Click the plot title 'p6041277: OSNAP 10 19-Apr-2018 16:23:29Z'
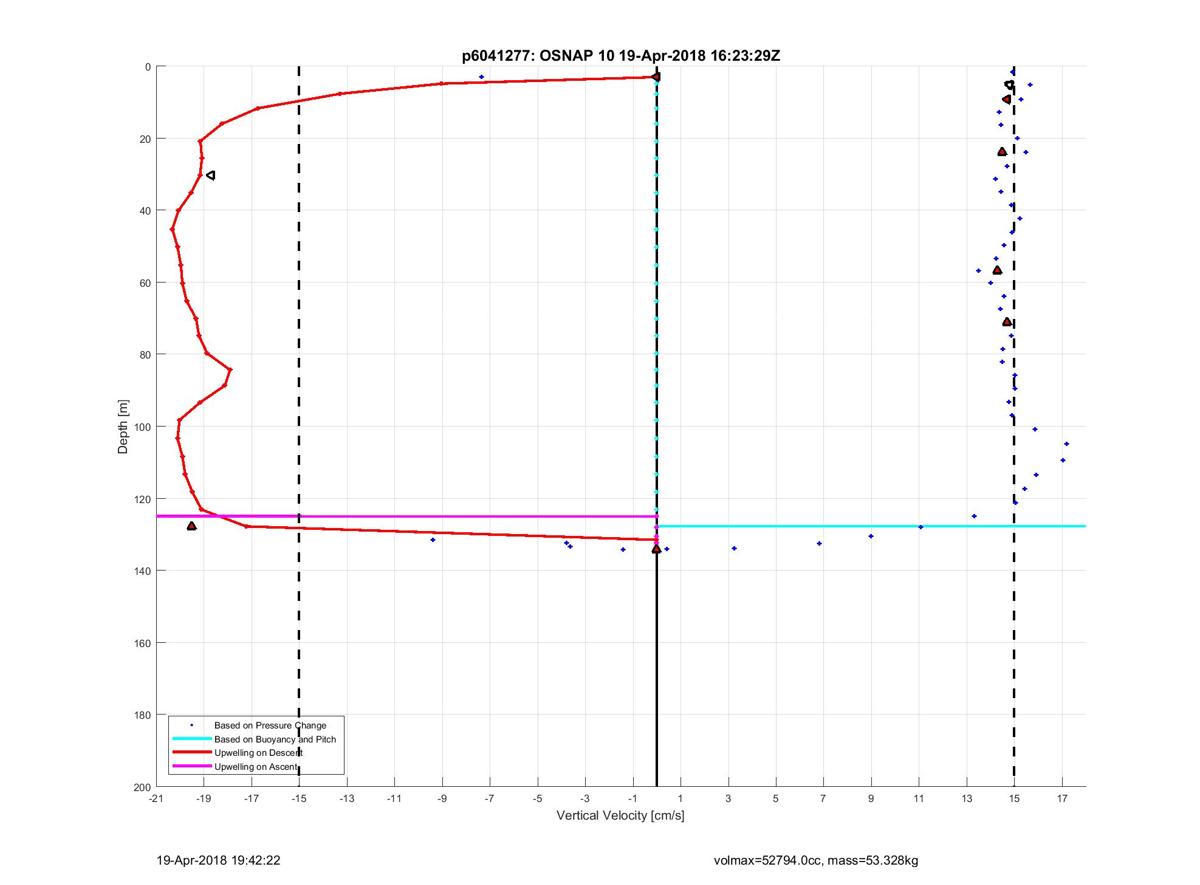Image resolution: width=1200 pixels, height=885 pixels. pyautogui.click(x=621, y=56)
